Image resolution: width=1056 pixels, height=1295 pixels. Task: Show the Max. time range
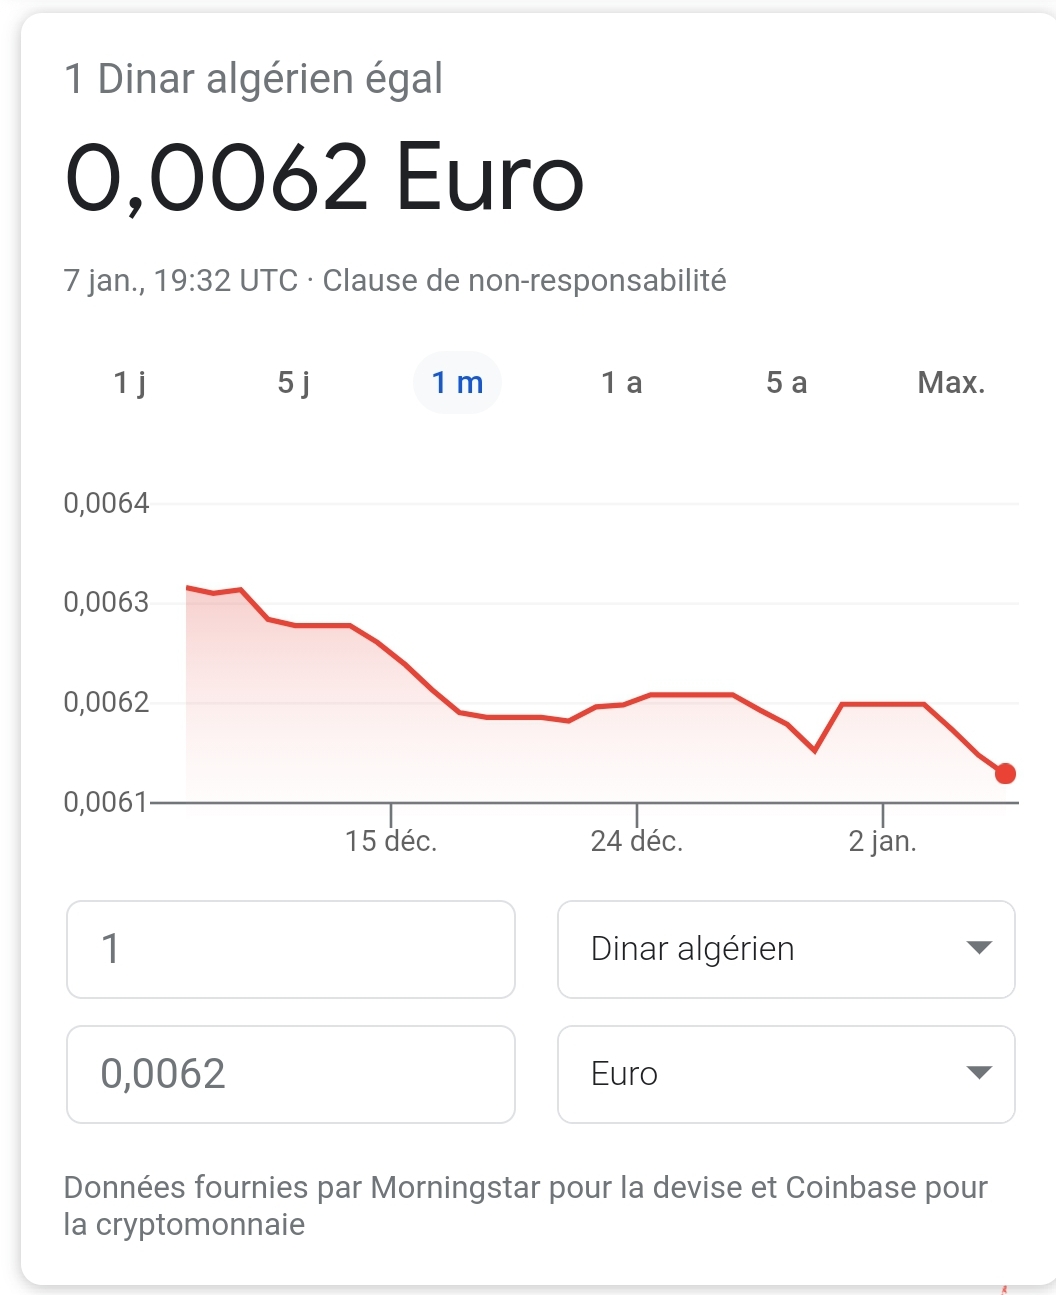click(951, 383)
